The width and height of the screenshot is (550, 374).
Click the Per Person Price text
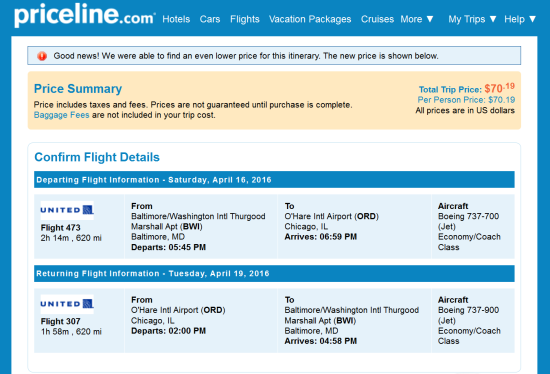pos(466,100)
